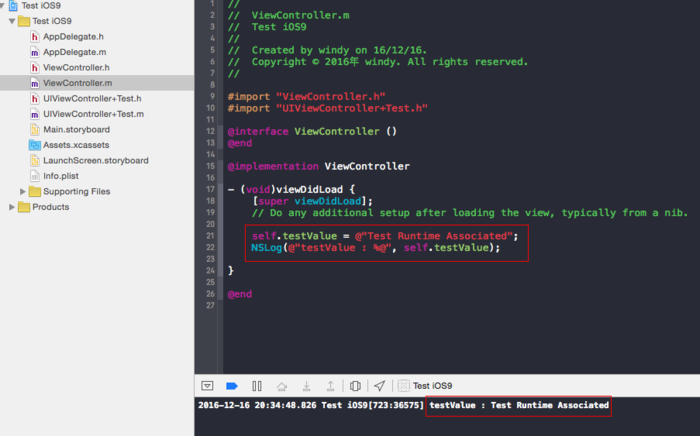This screenshot has height=436, width=700.
Task: Select the Test iOS9 process in debug bar
Action: (427, 385)
